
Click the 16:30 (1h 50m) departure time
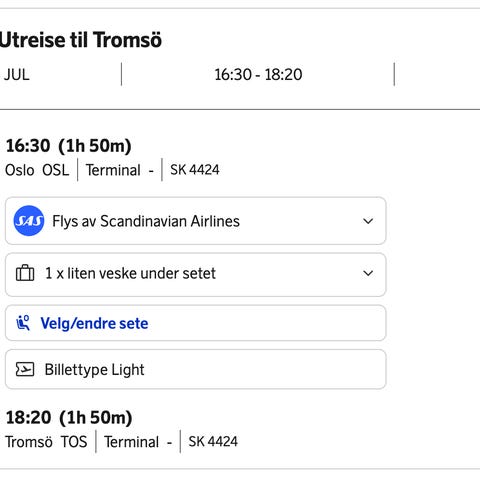click(69, 146)
